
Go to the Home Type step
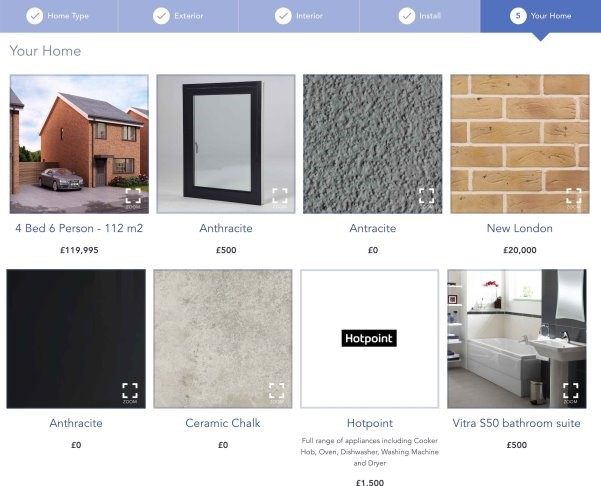click(x=59, y=16)
